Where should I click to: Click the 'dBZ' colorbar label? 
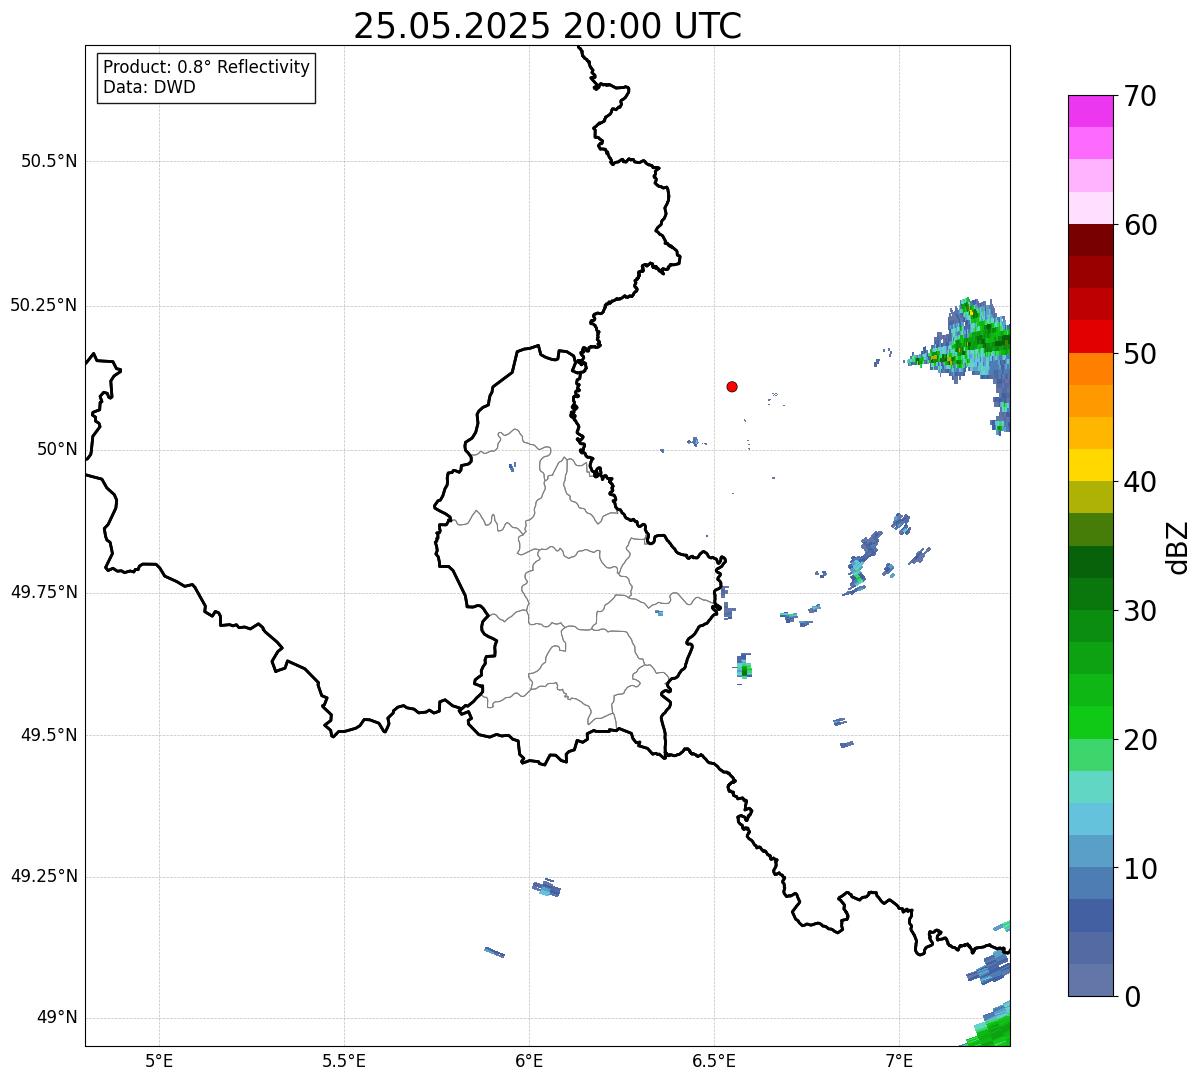click(1178, 546)
